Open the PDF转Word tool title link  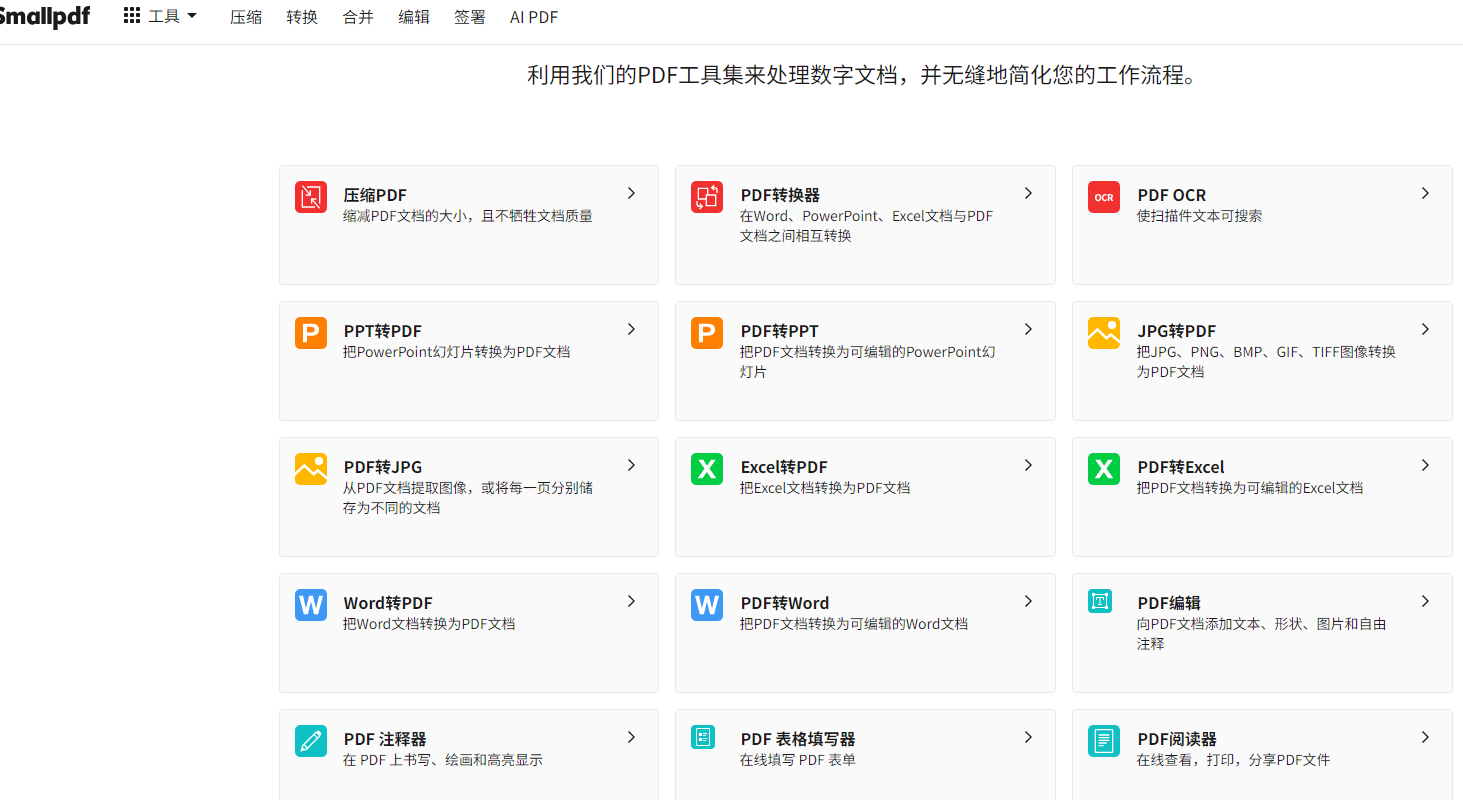[784, 603]
